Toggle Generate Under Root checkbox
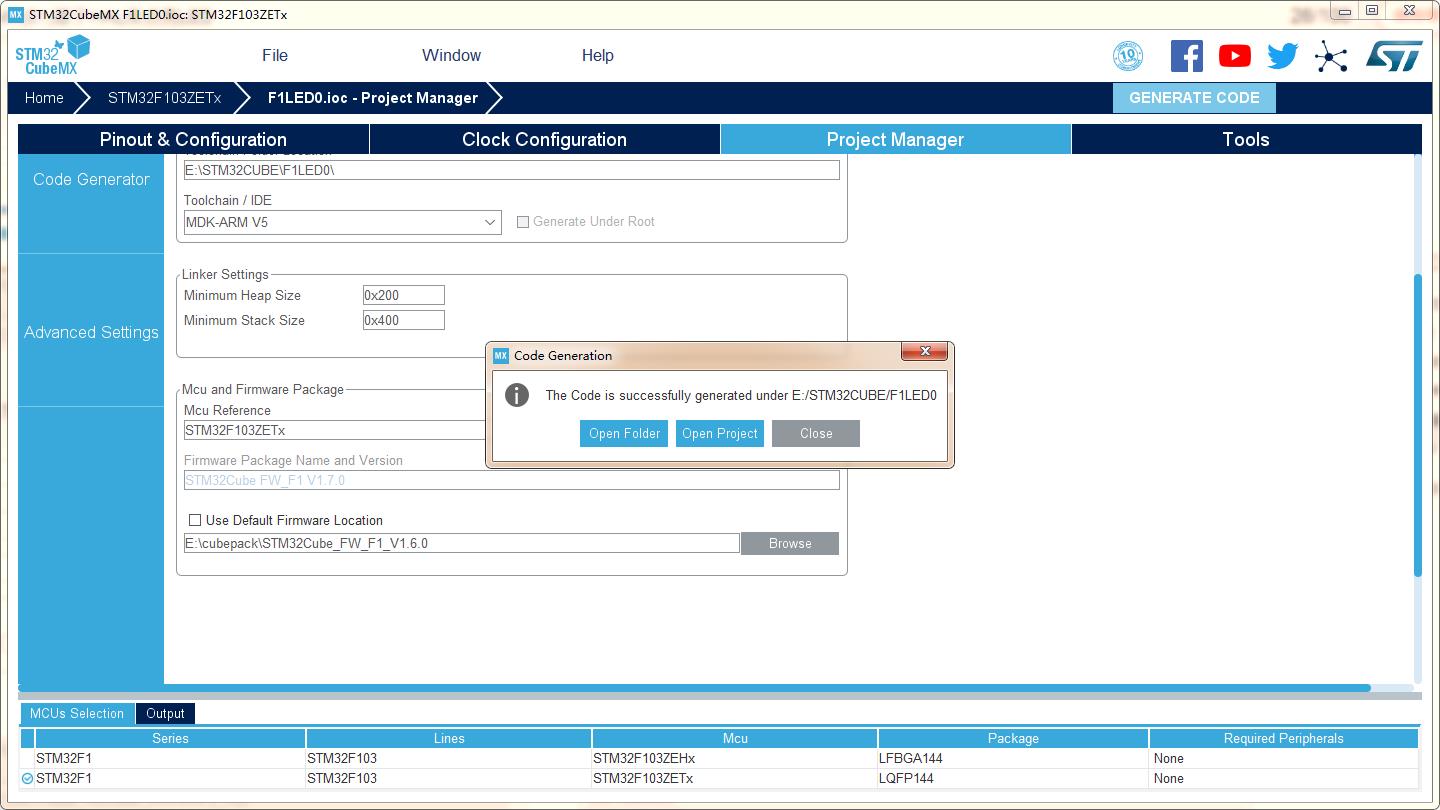The height and width of the screenshot is (810, 1440). click(522, 222)
